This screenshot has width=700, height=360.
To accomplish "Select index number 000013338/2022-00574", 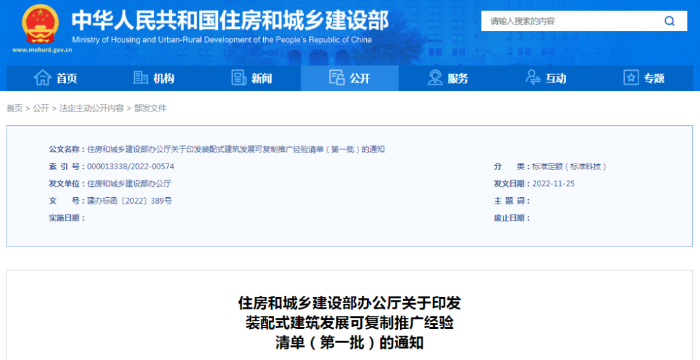I will 130,167.
